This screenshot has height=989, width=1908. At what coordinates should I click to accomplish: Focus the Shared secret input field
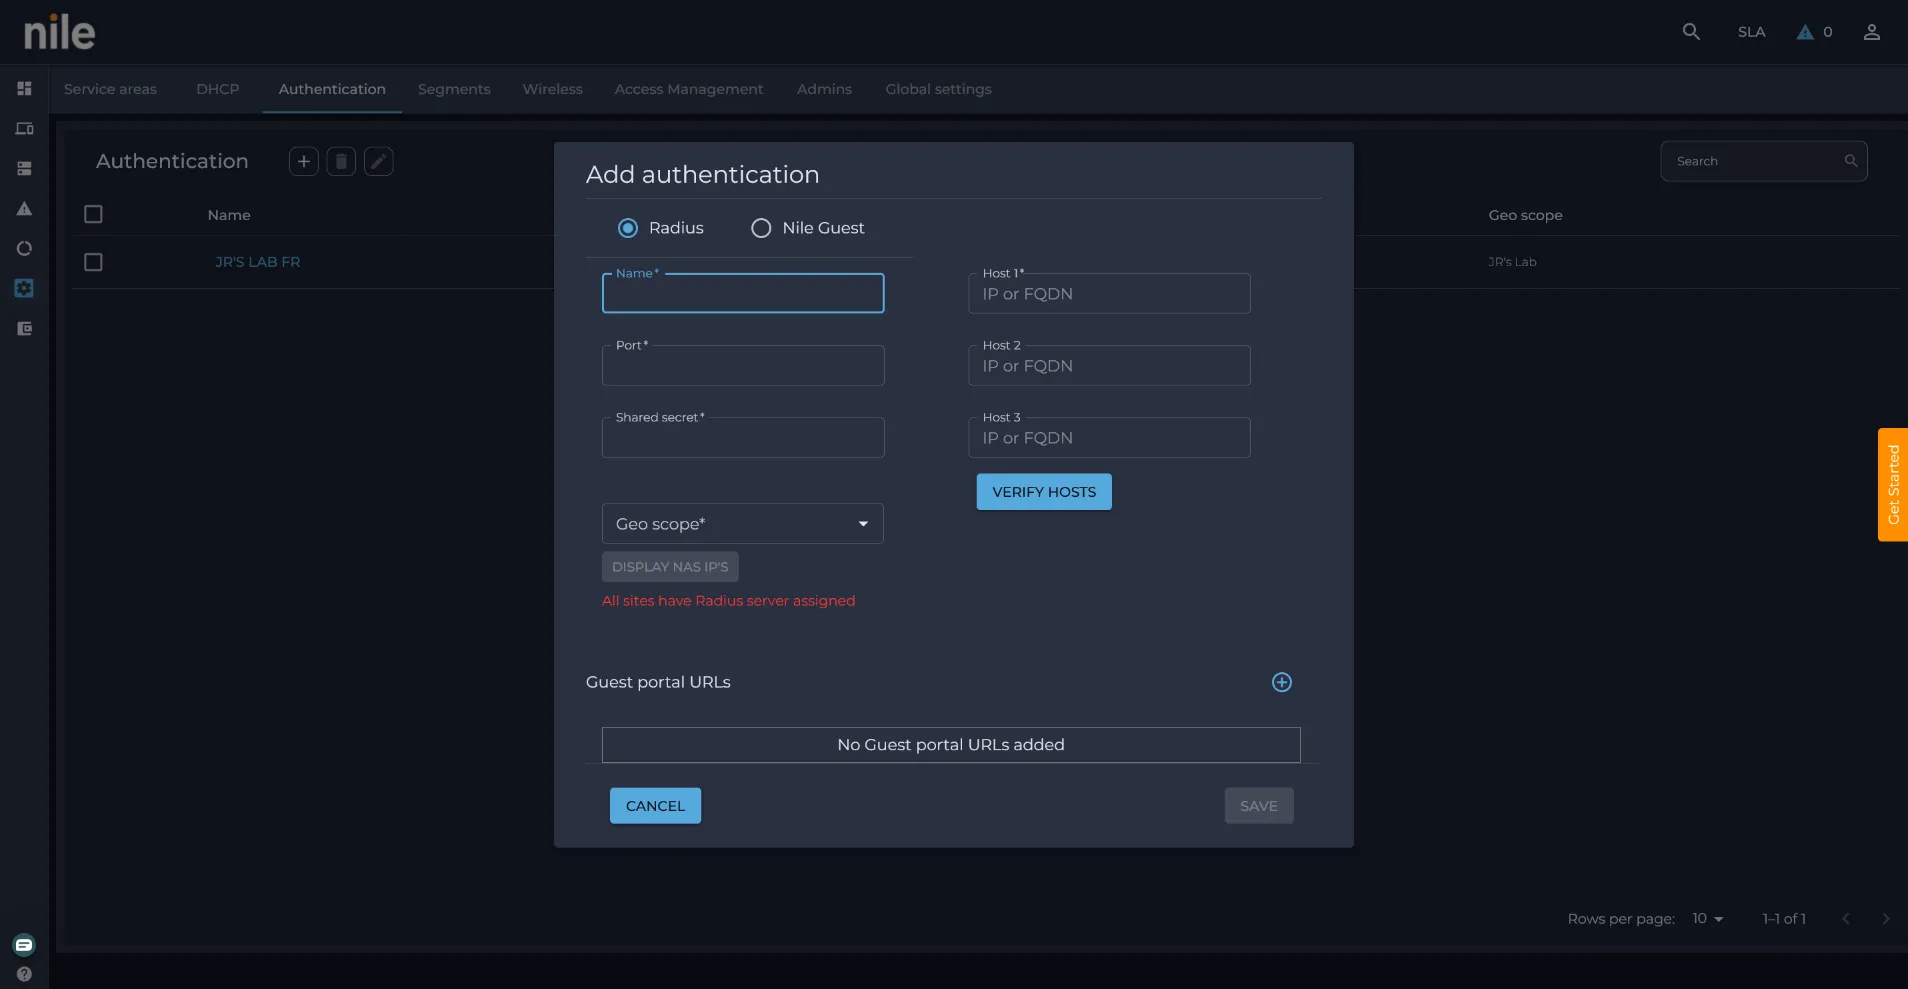(743, 437)
